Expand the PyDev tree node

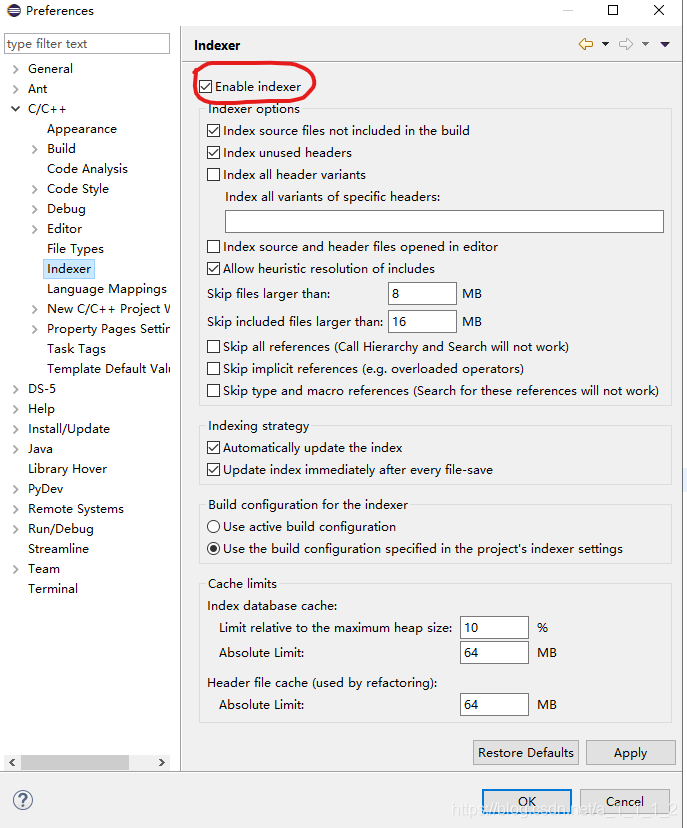click(15, 490)
